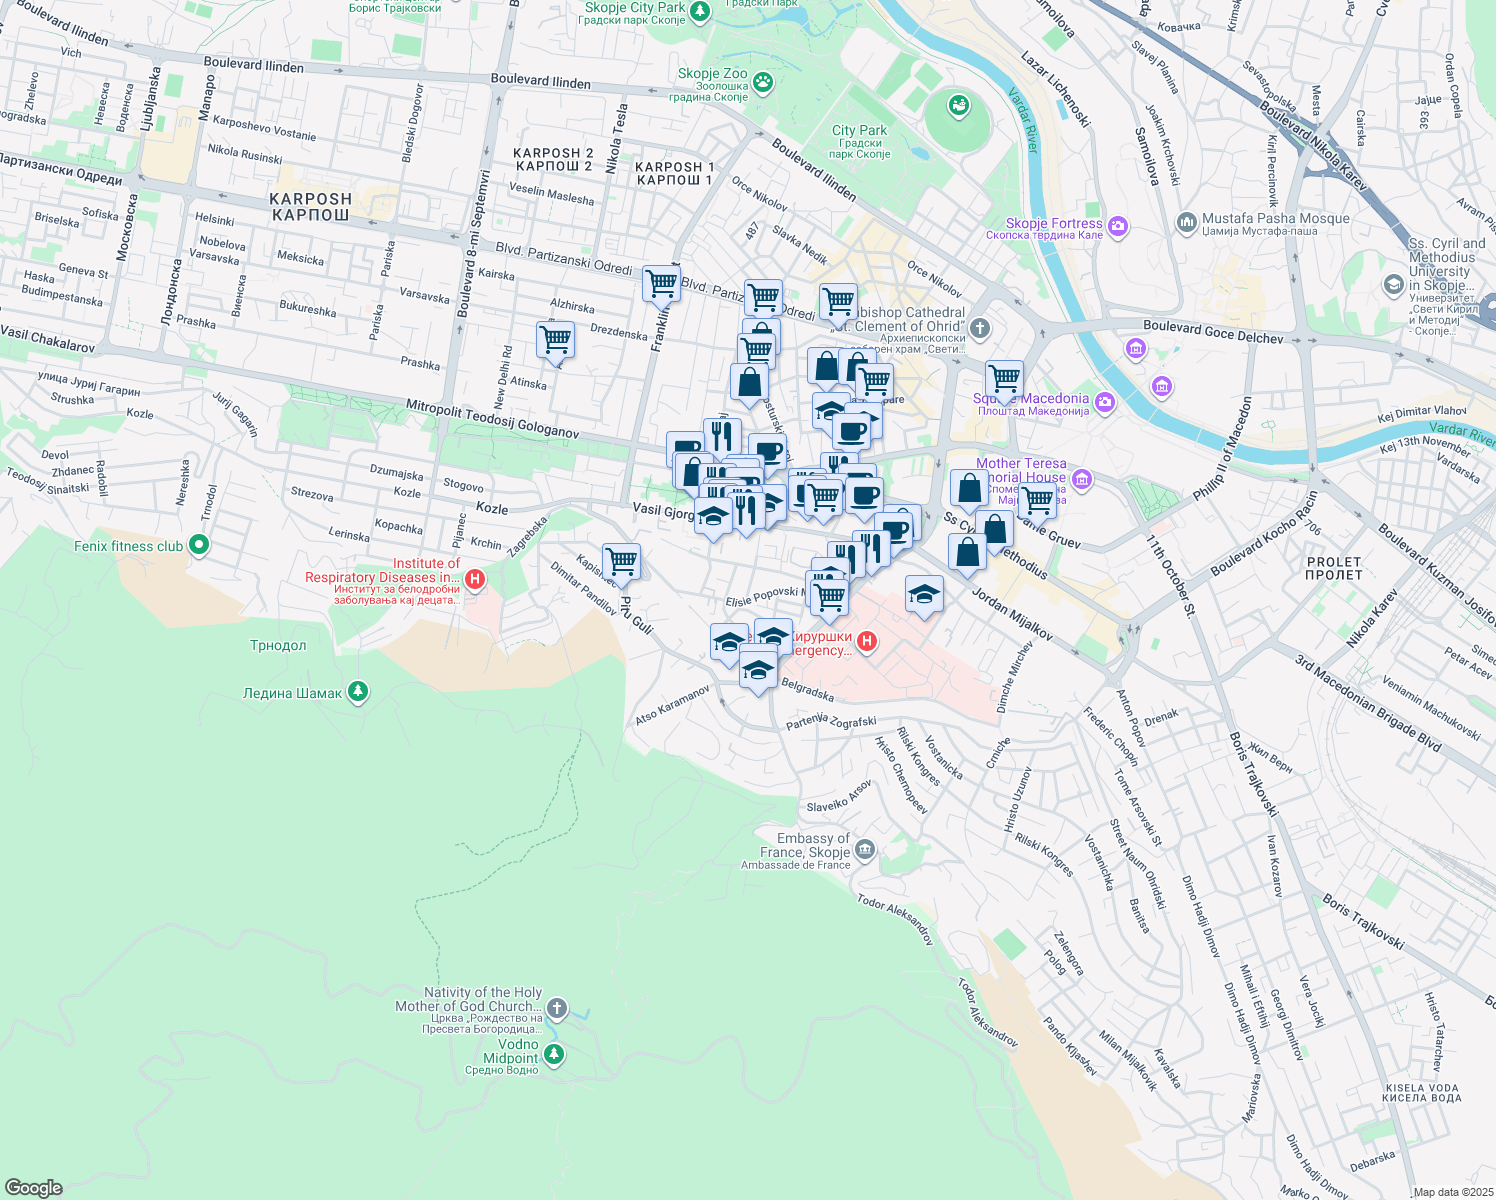Select the emergency hospital H icon
Viewport: 1496px width, 1200px height.
click(867, 641)
